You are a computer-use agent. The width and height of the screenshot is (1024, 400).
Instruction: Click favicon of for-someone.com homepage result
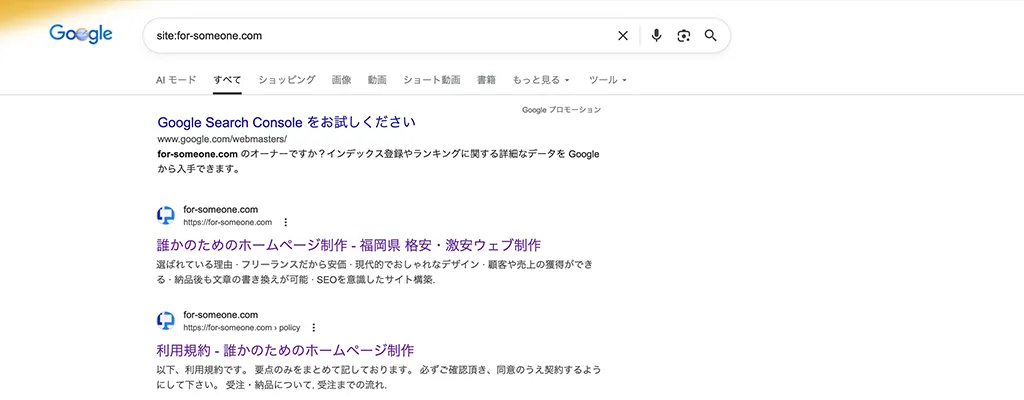[x=166, y=216]
